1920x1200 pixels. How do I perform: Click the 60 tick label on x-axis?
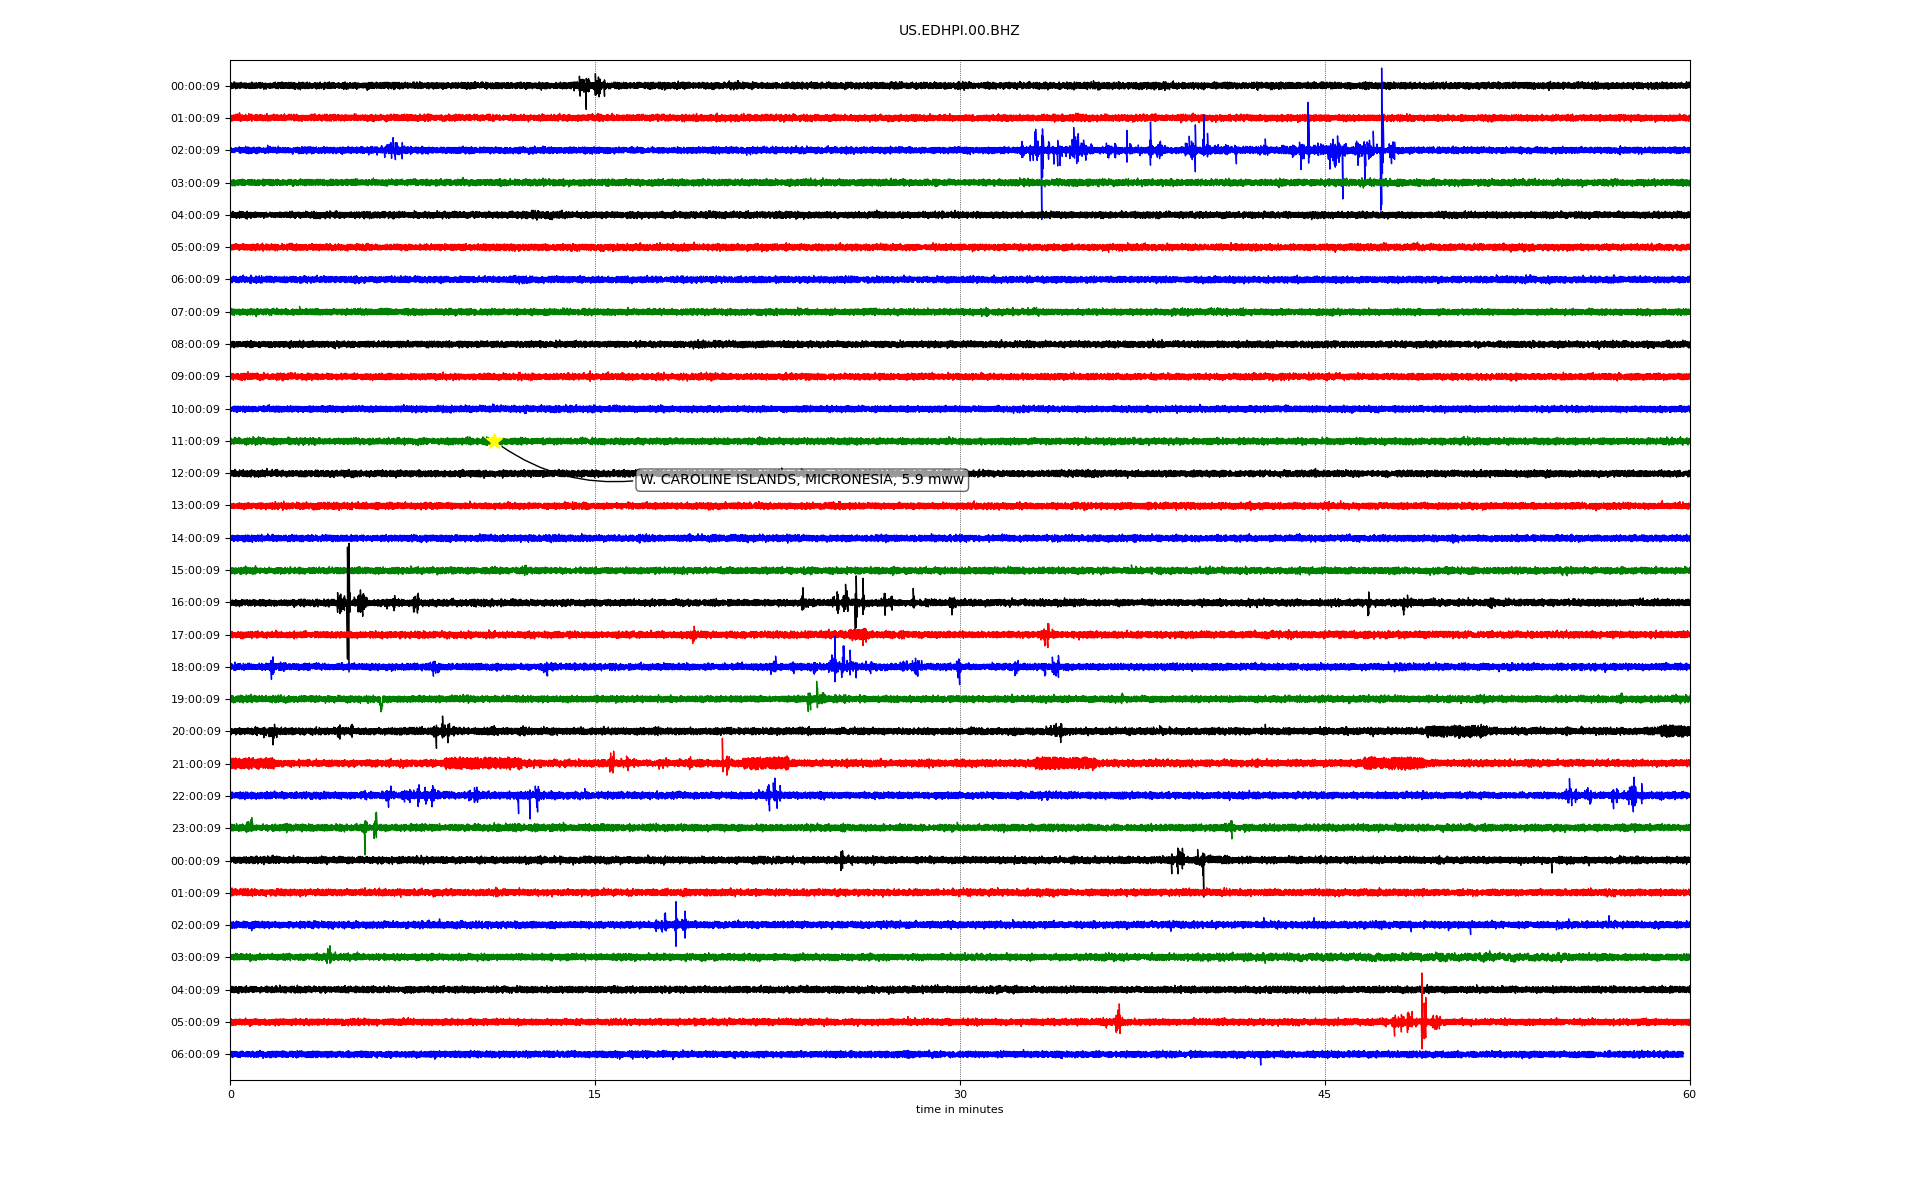point(1688,1094)
